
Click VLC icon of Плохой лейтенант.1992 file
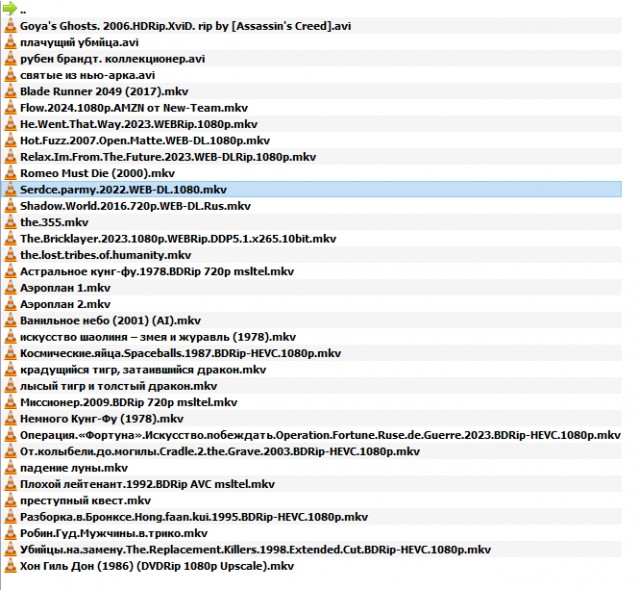10,484
